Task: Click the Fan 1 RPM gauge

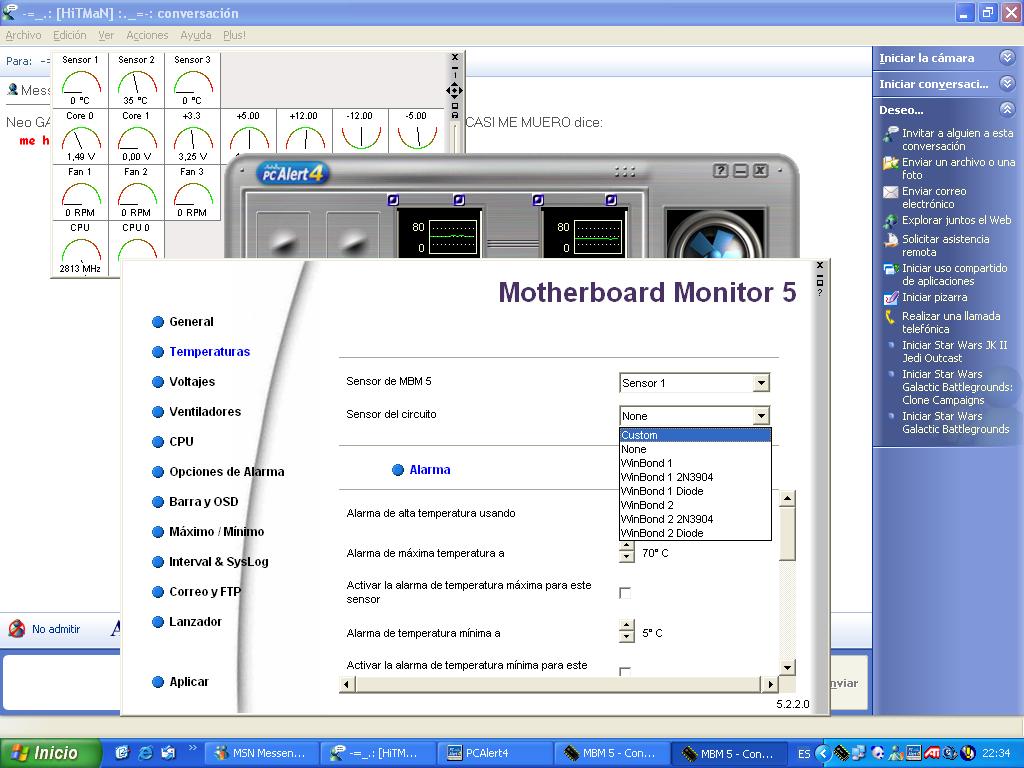Action: pos(80,193)
